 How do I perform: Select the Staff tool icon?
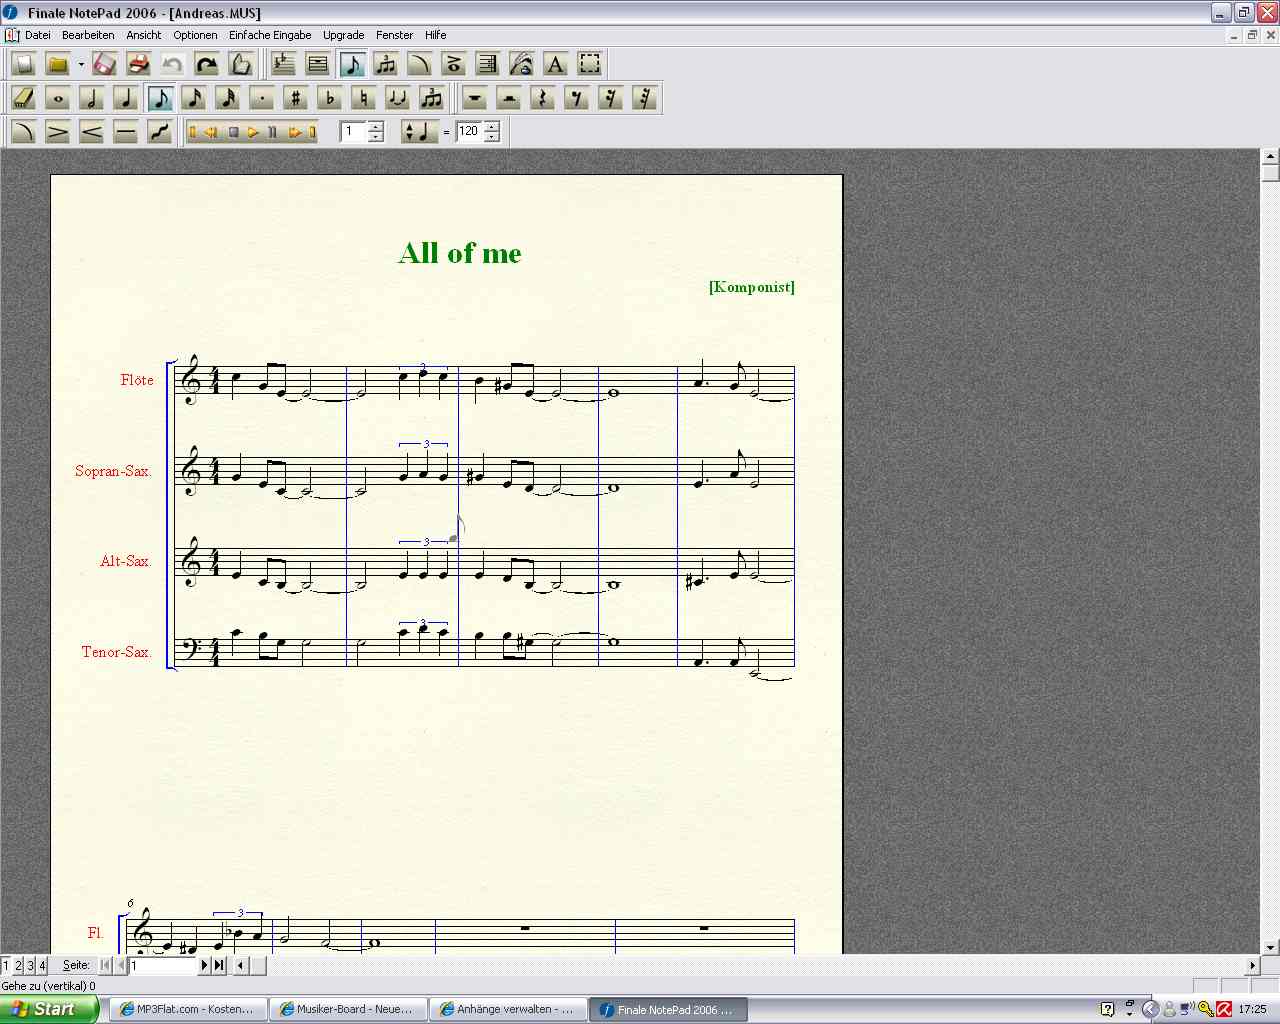(284, 64)
